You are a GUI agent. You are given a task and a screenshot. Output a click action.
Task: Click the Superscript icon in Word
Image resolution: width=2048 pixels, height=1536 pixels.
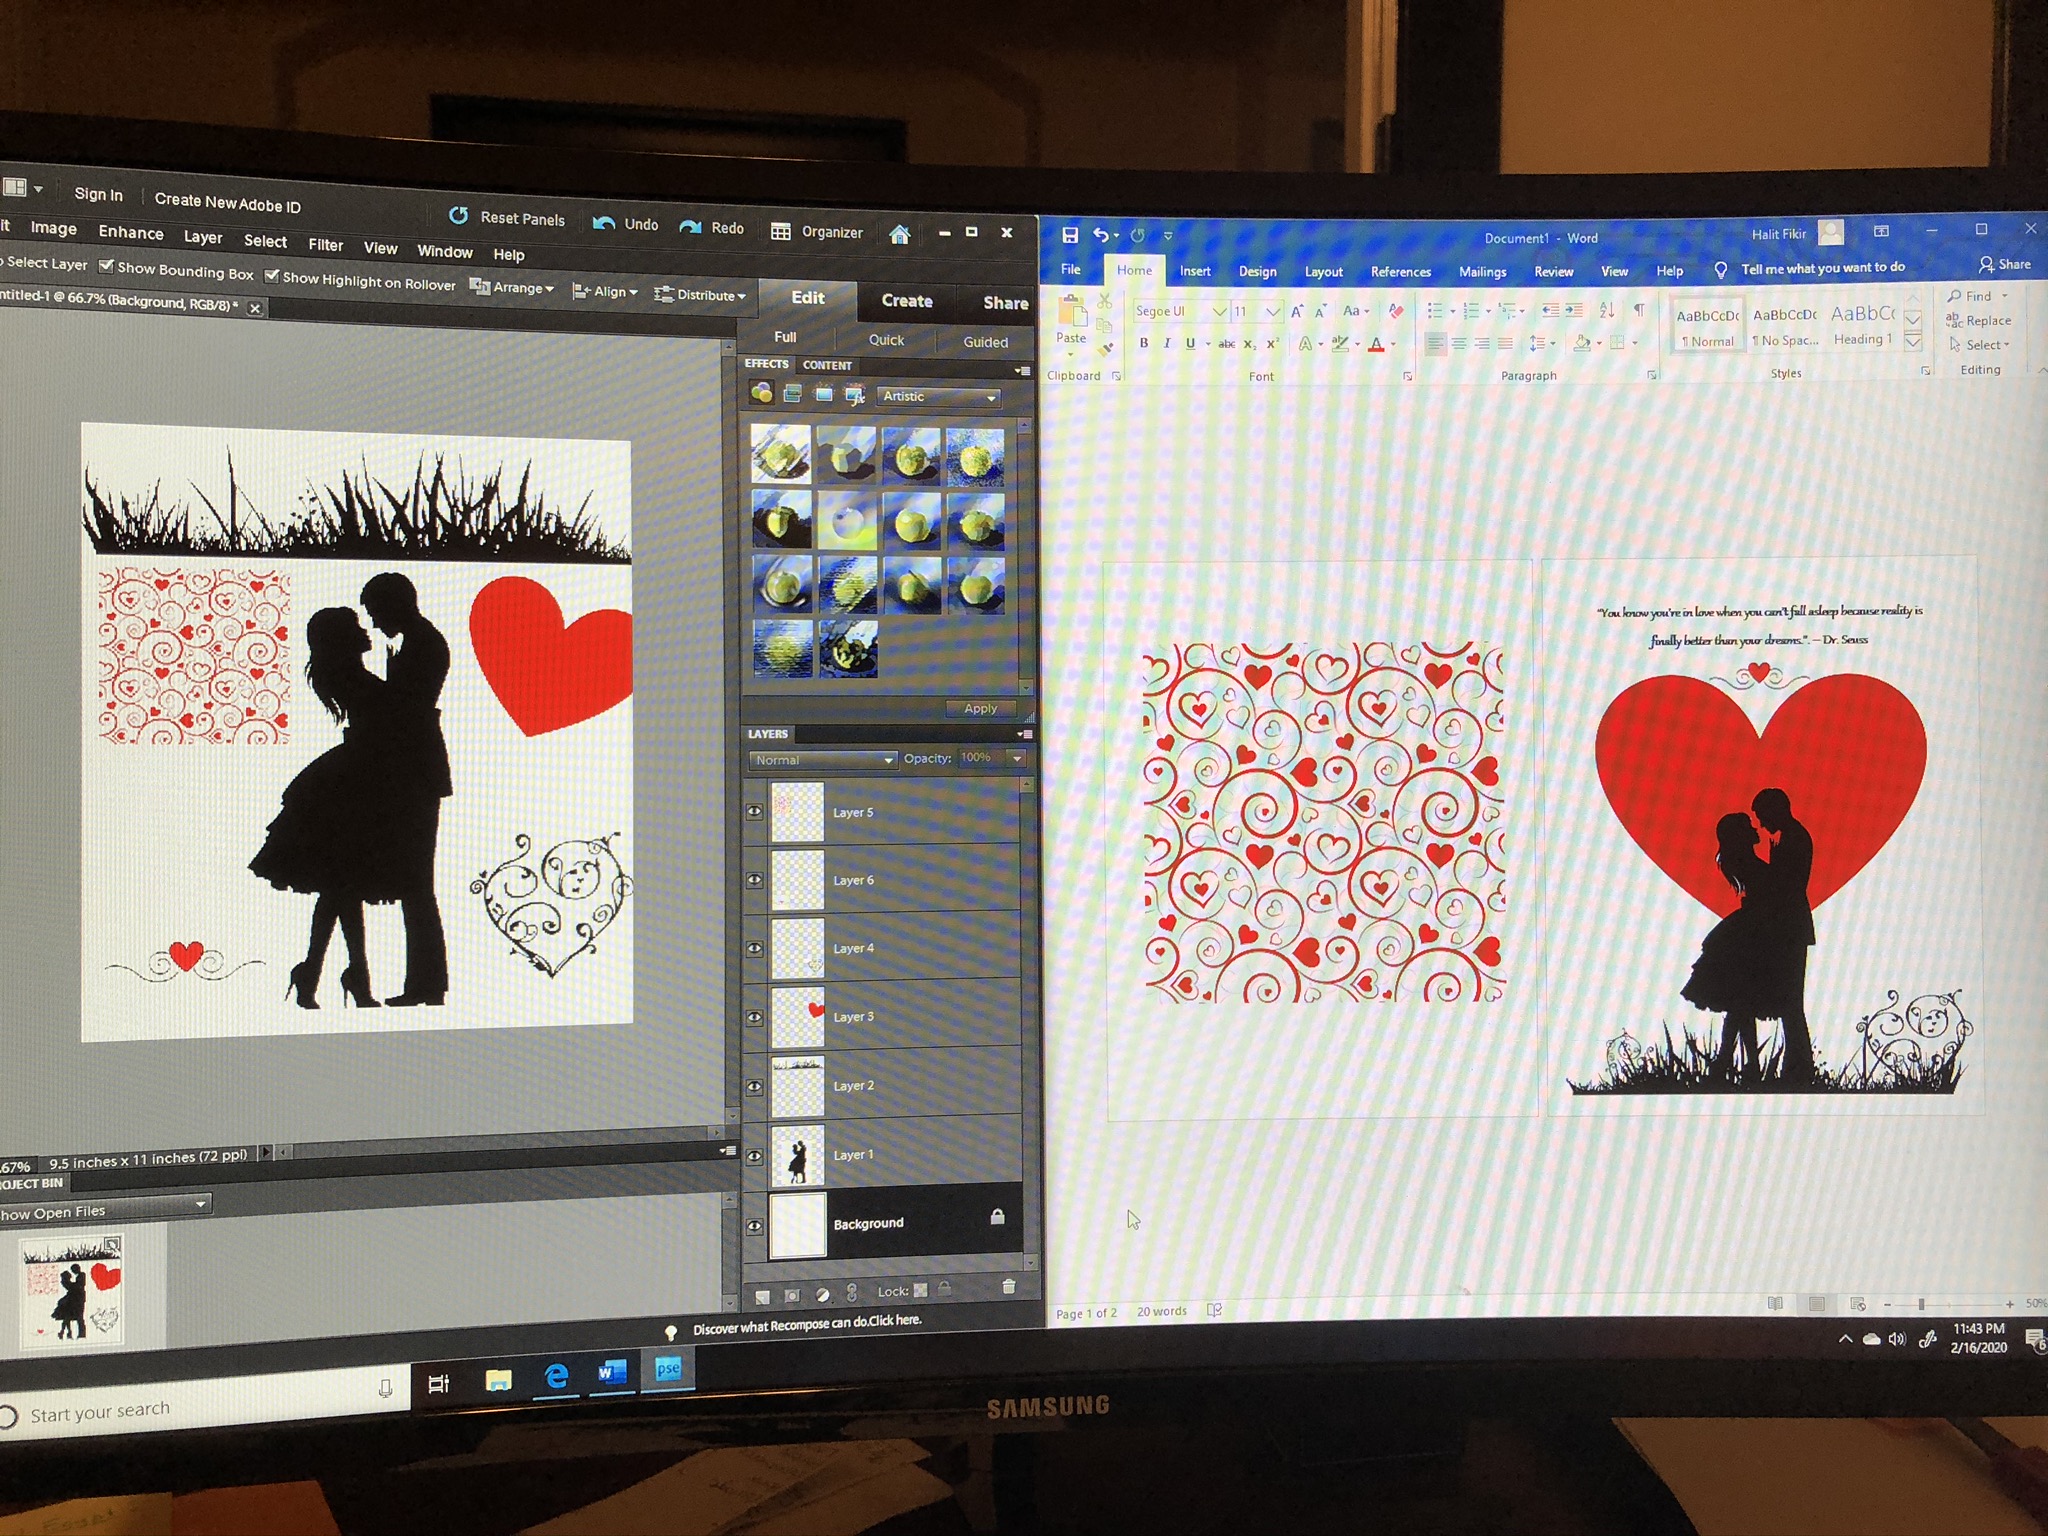coord(1272,344)
